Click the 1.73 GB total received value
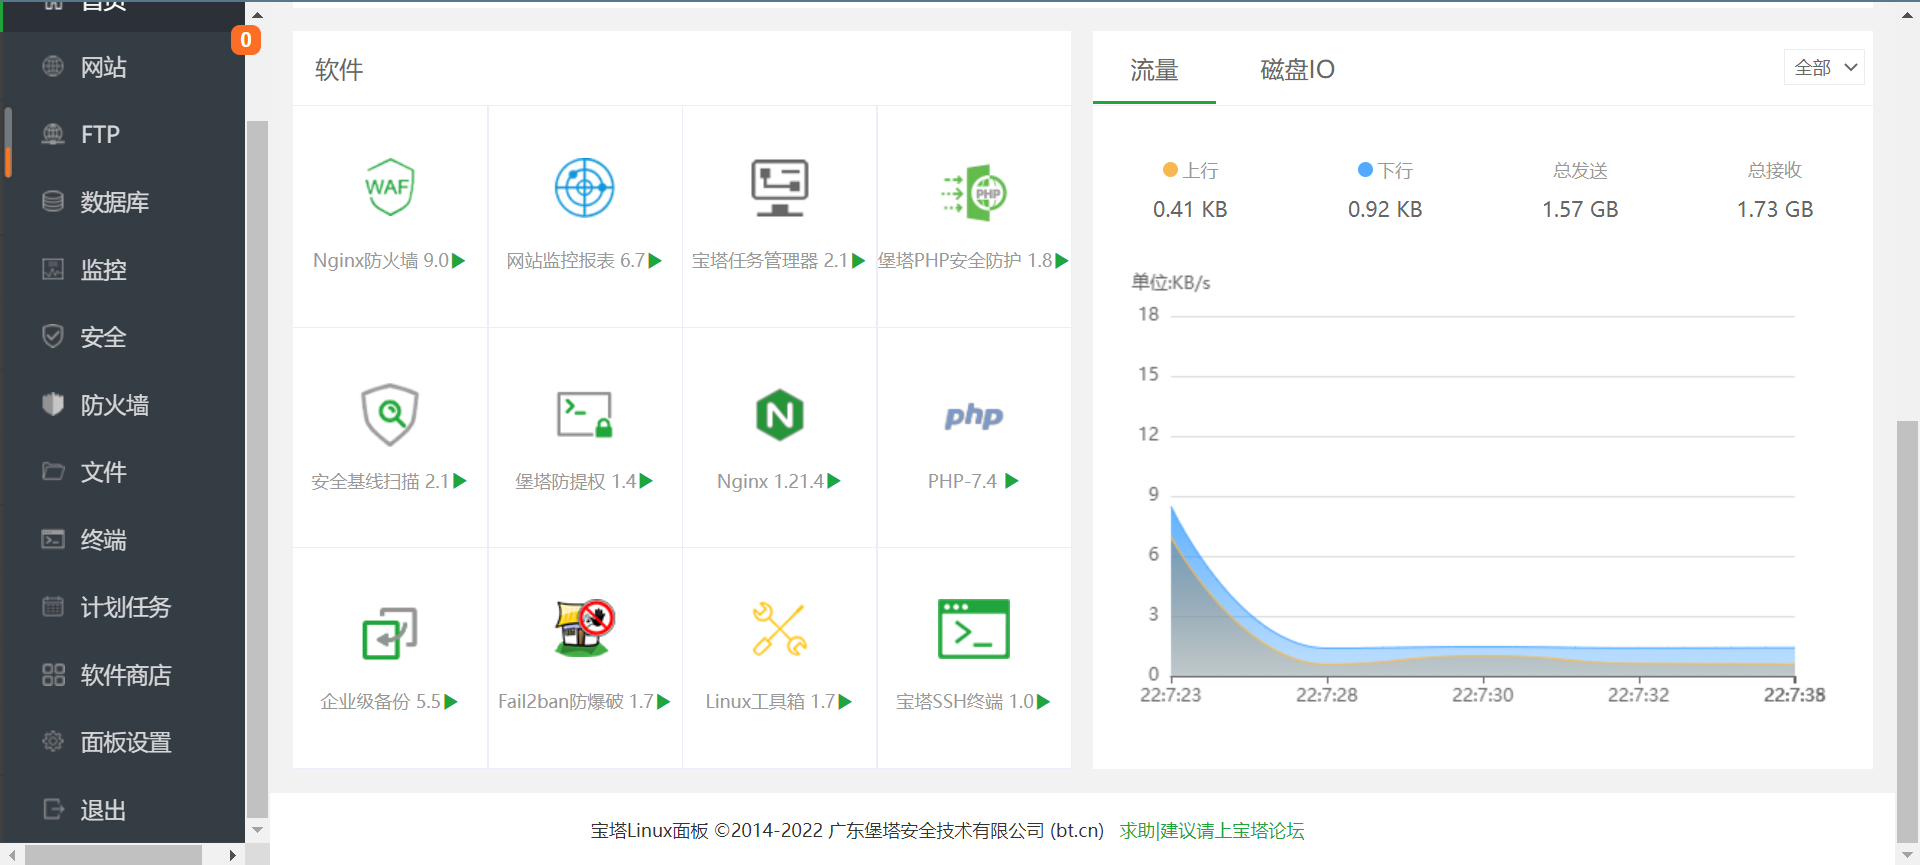The width and height of the screenshot is (1920, 865). tap(1775, 209)
